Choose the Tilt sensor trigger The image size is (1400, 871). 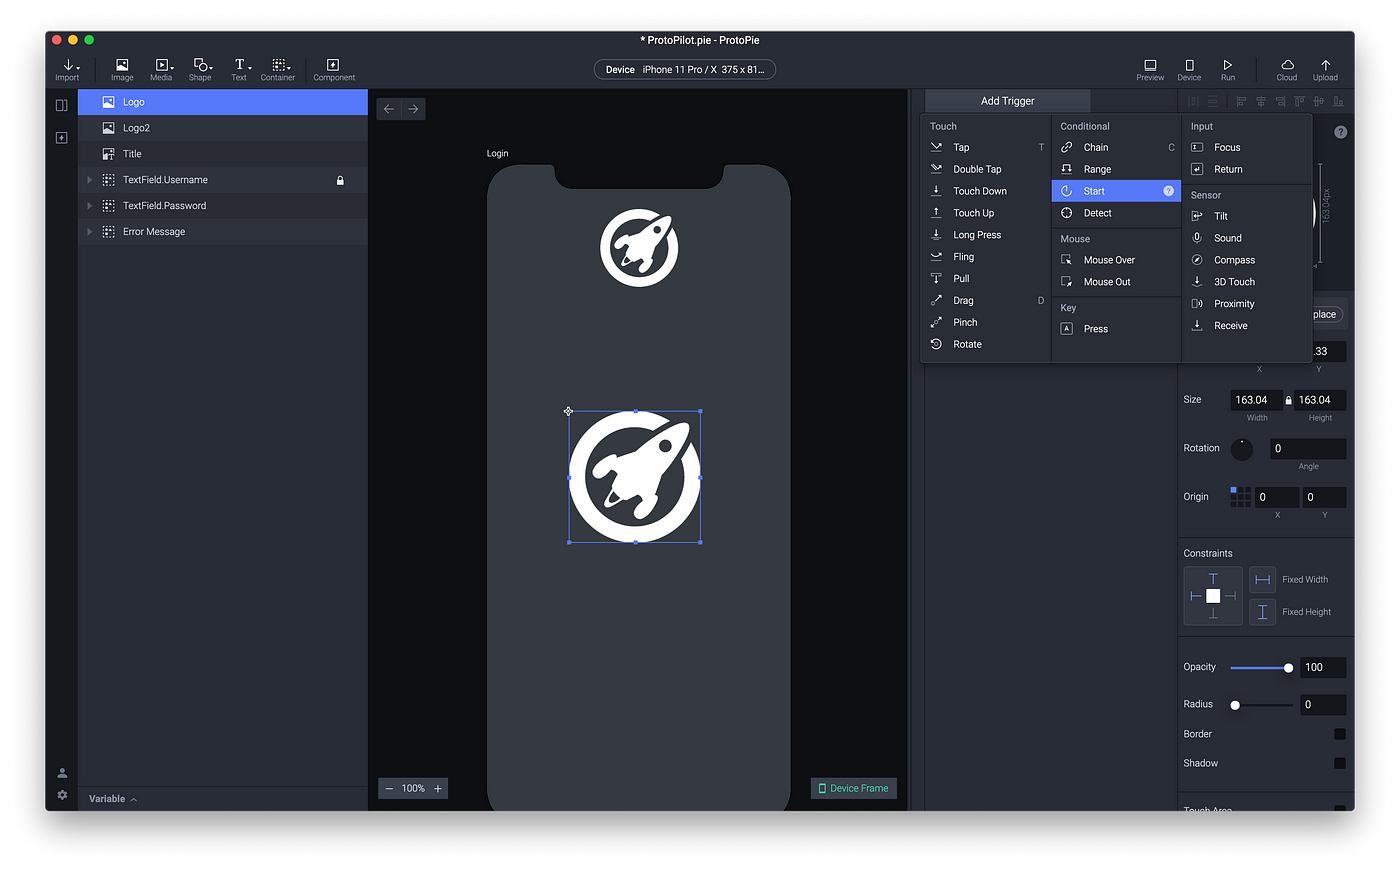[1246, 216]
